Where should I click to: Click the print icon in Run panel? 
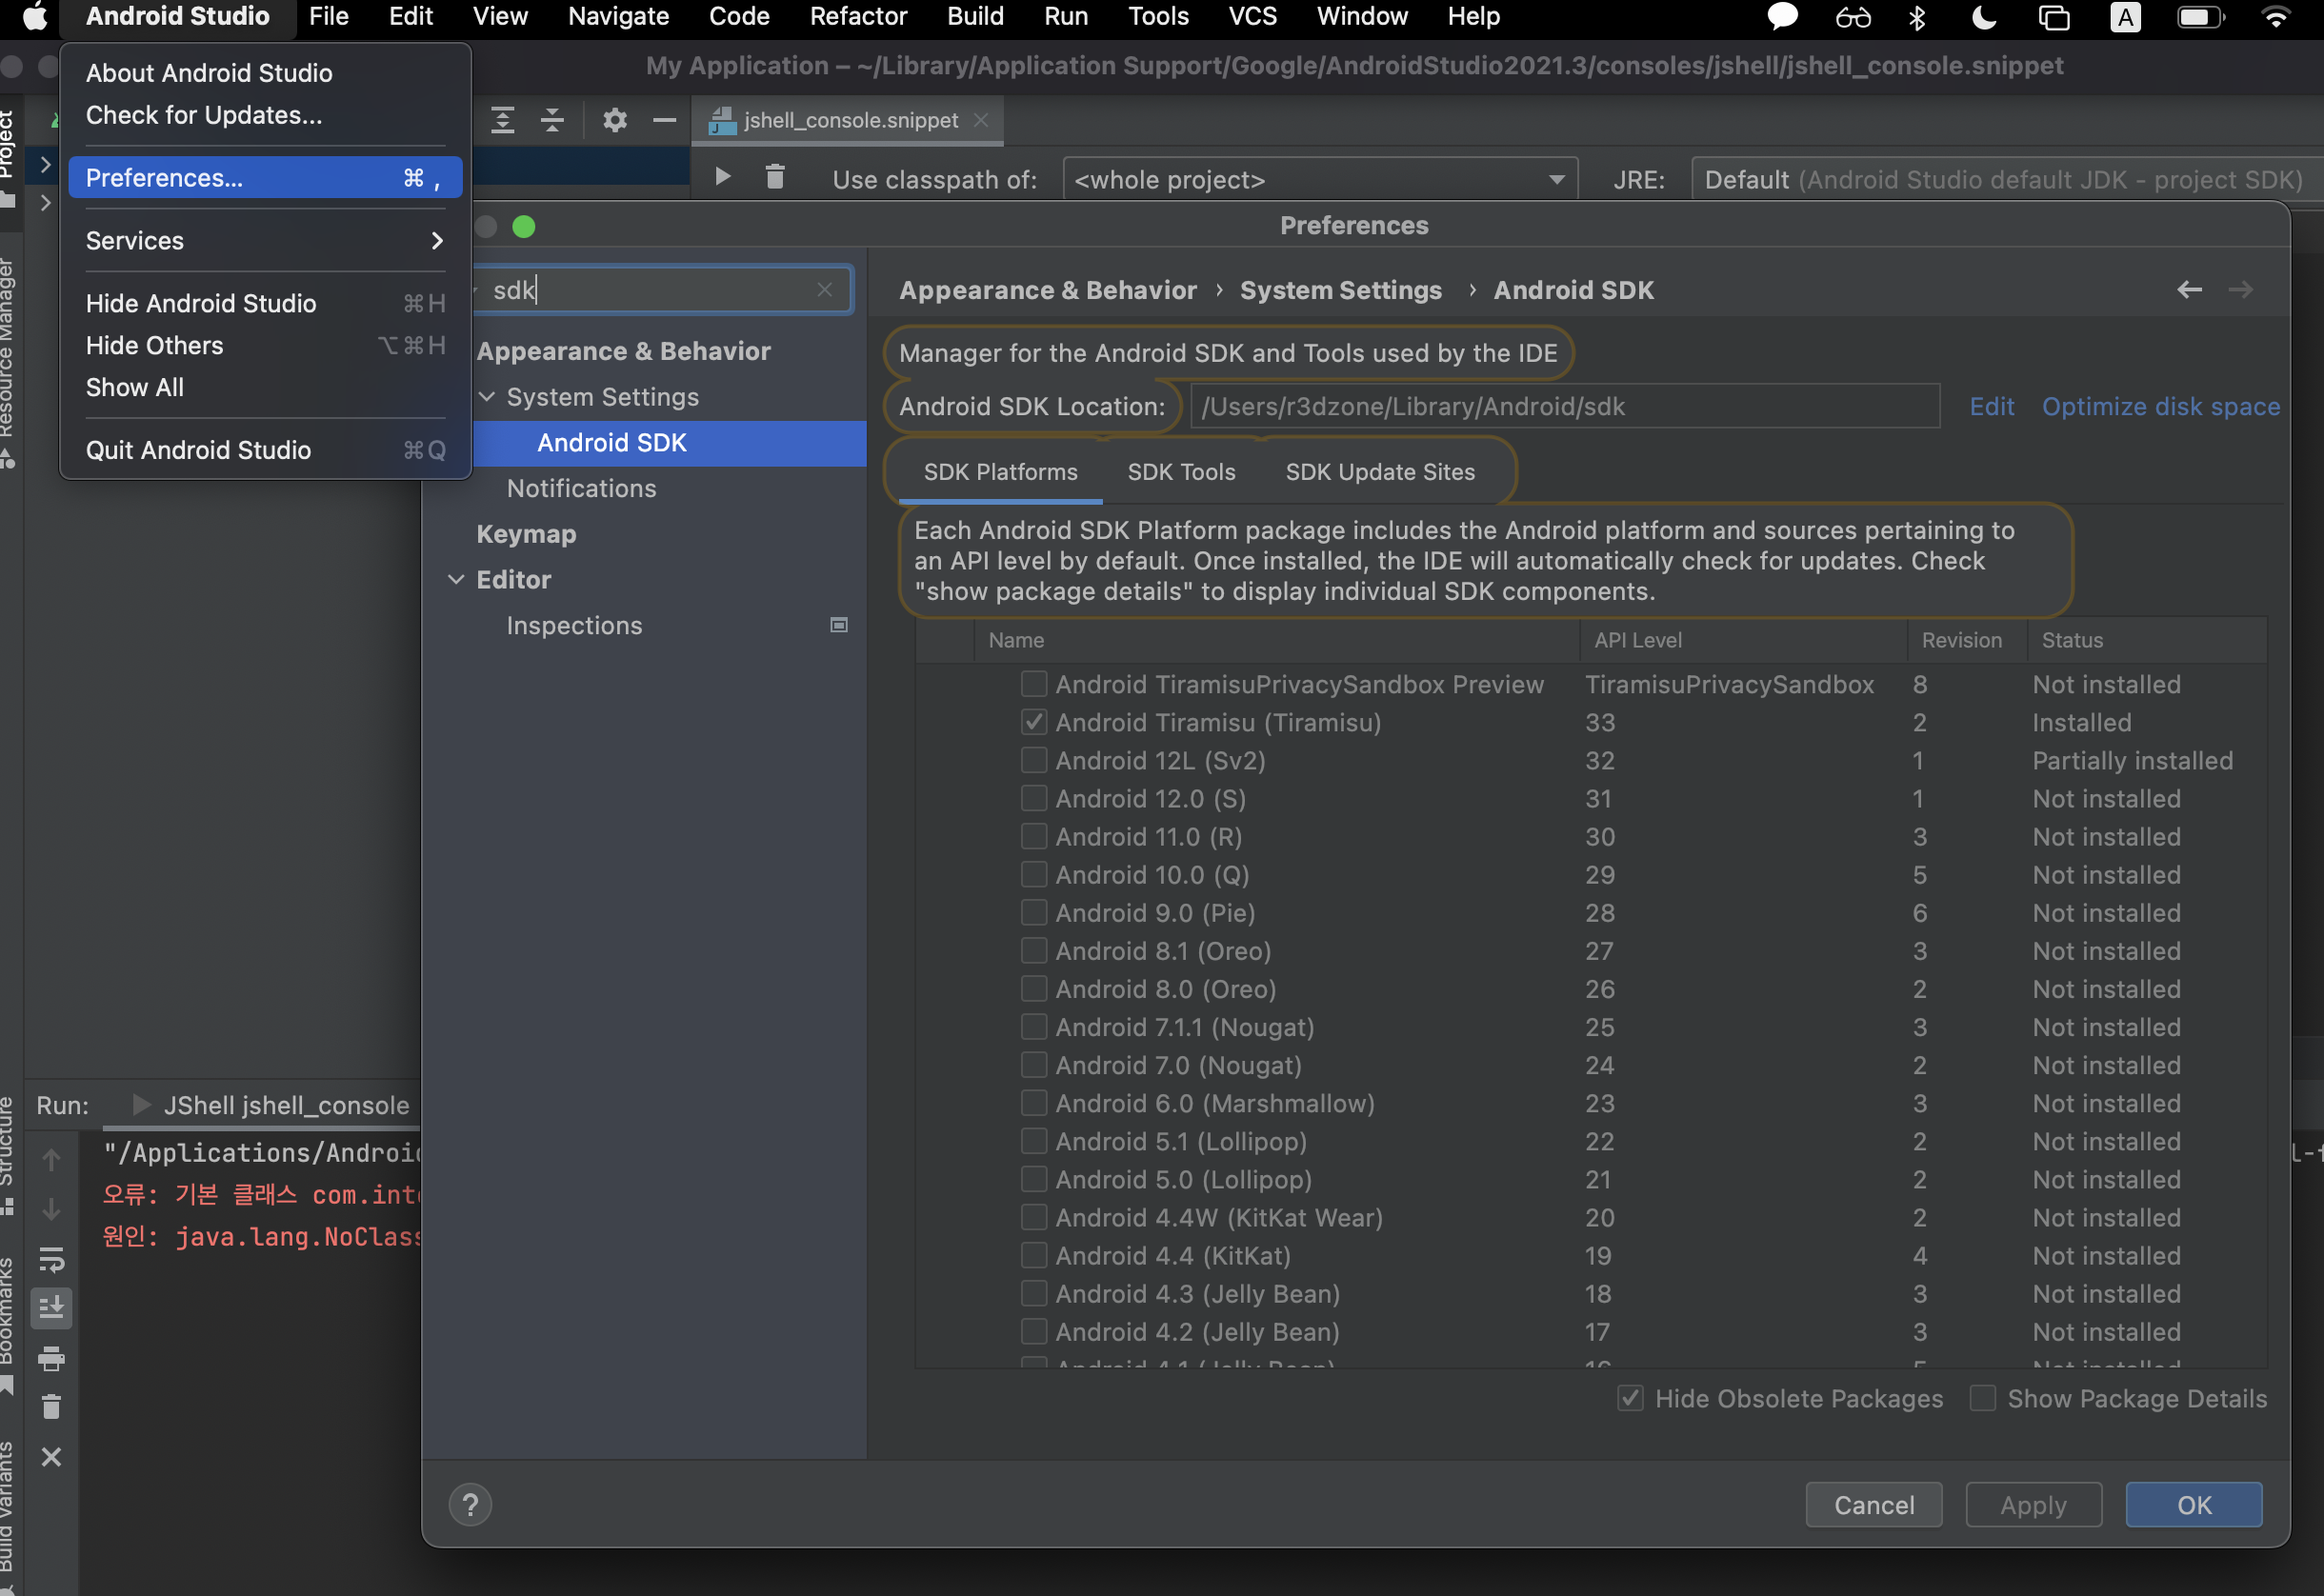click(x=51, y=1359)
